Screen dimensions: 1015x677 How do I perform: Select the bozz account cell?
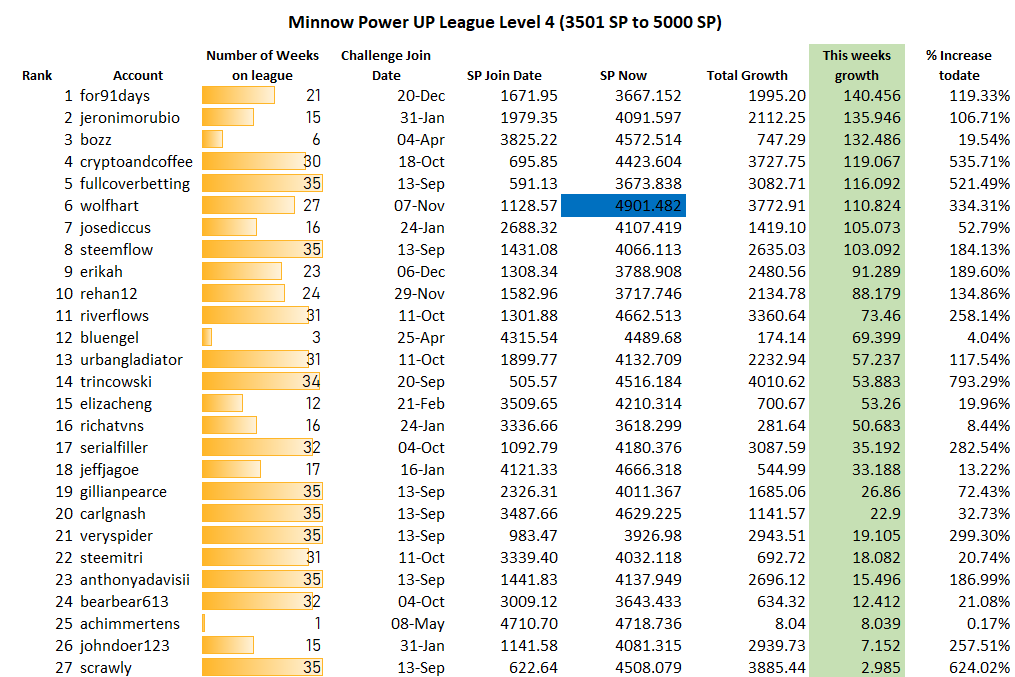click(95, 140)
